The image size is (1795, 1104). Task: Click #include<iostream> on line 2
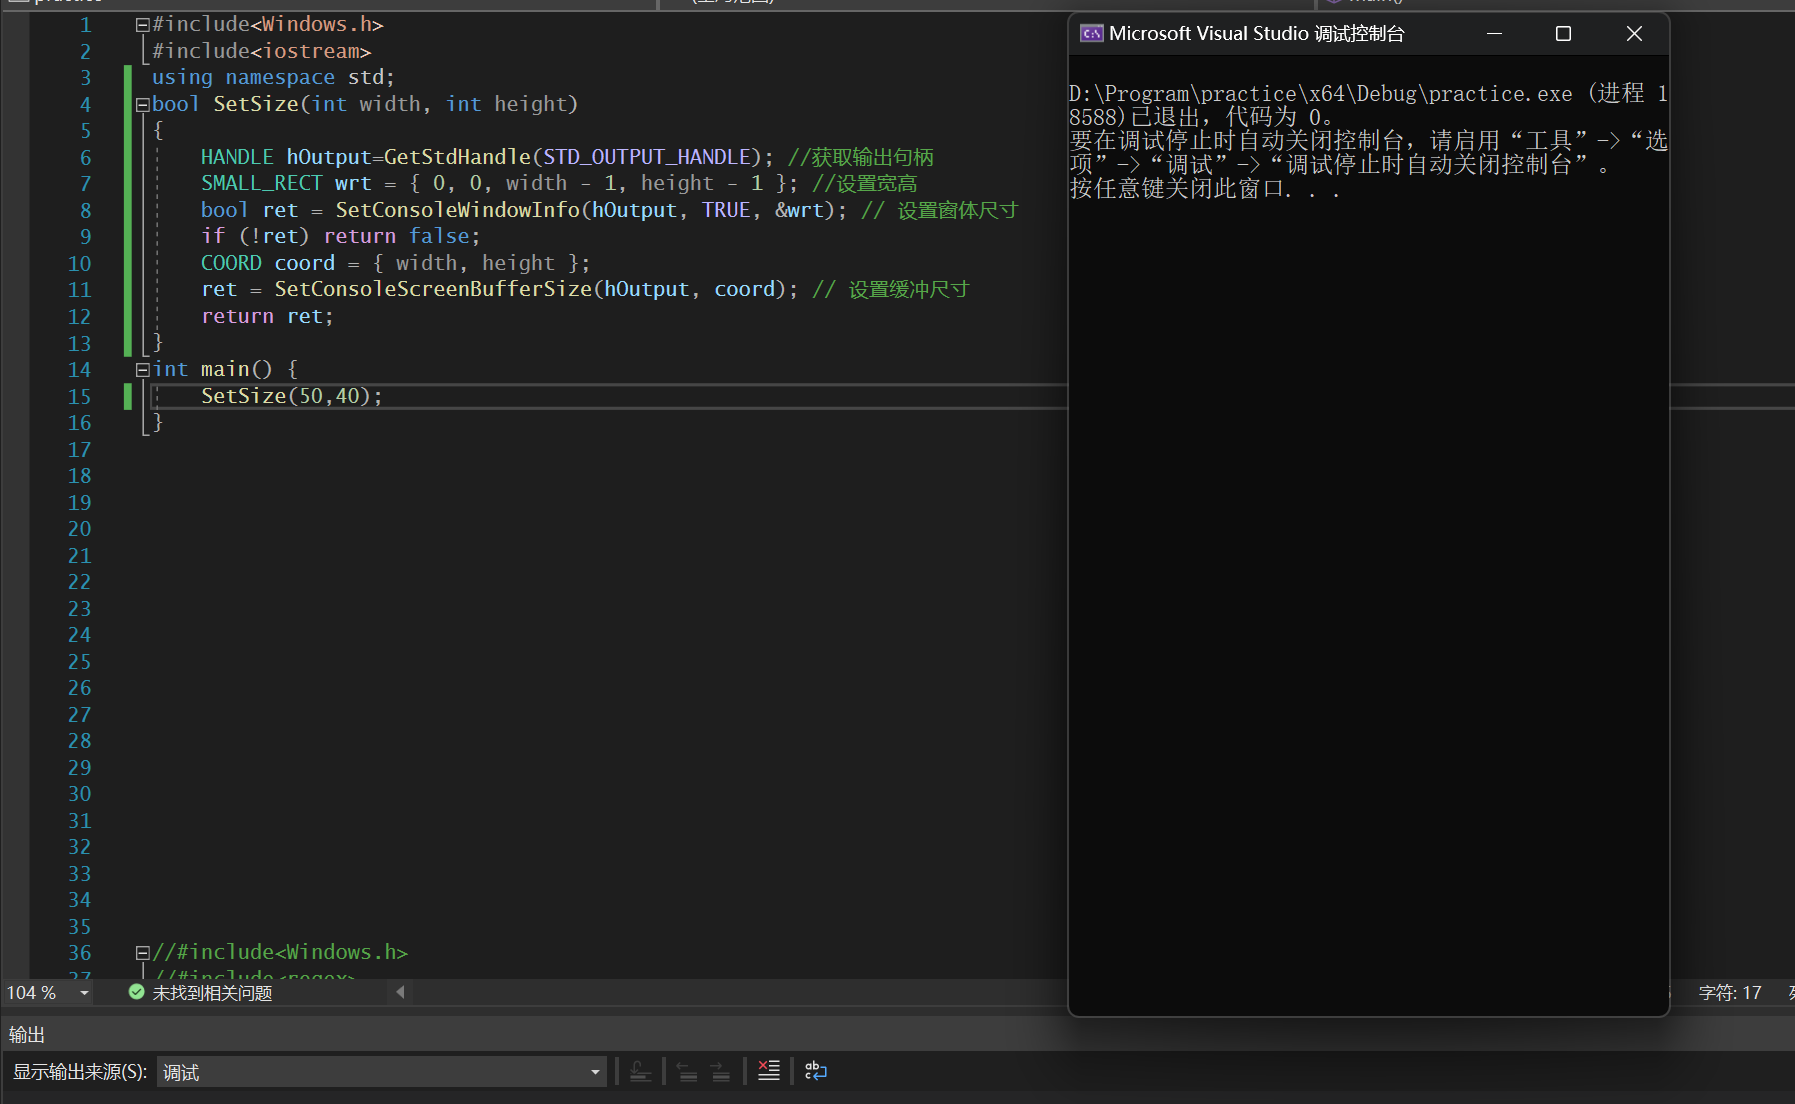click(262, 51)
